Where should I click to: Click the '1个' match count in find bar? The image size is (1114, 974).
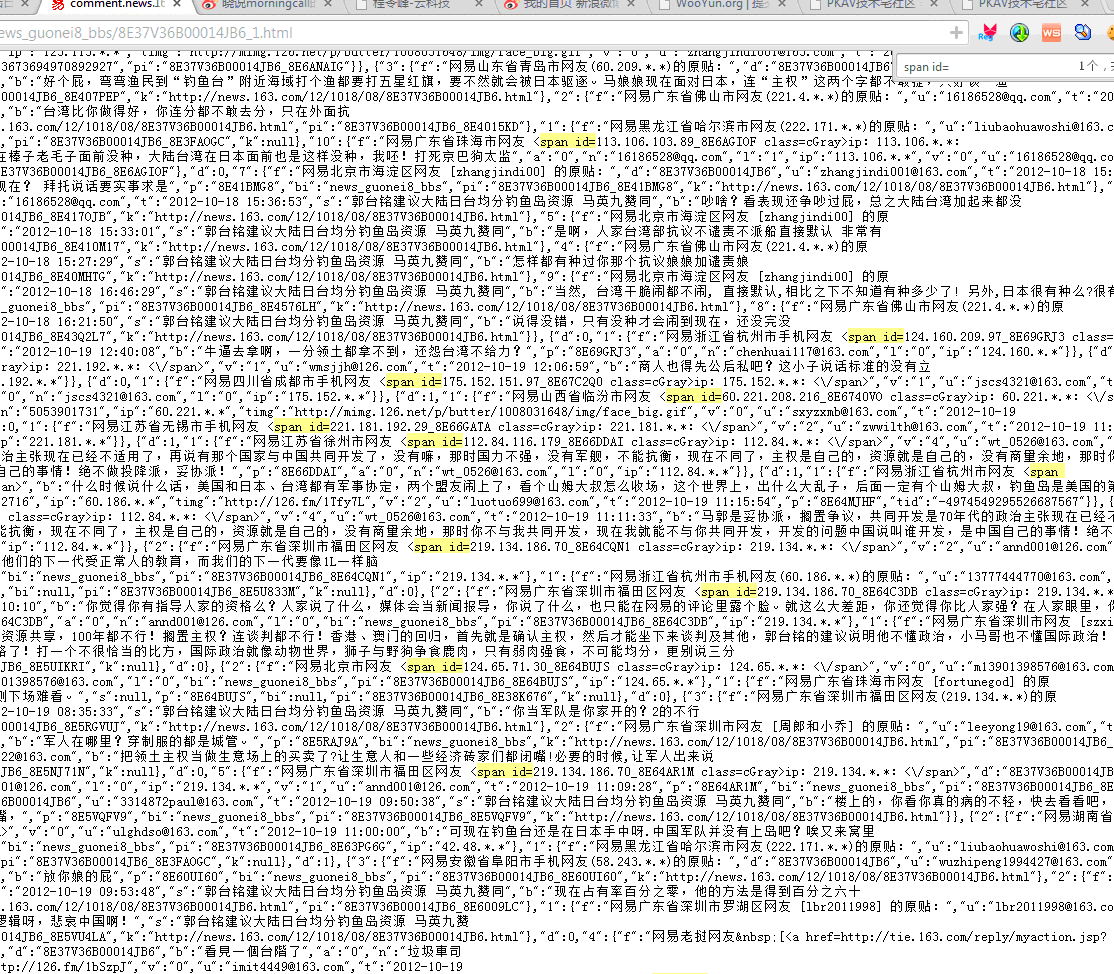(x=1088, y=66)
